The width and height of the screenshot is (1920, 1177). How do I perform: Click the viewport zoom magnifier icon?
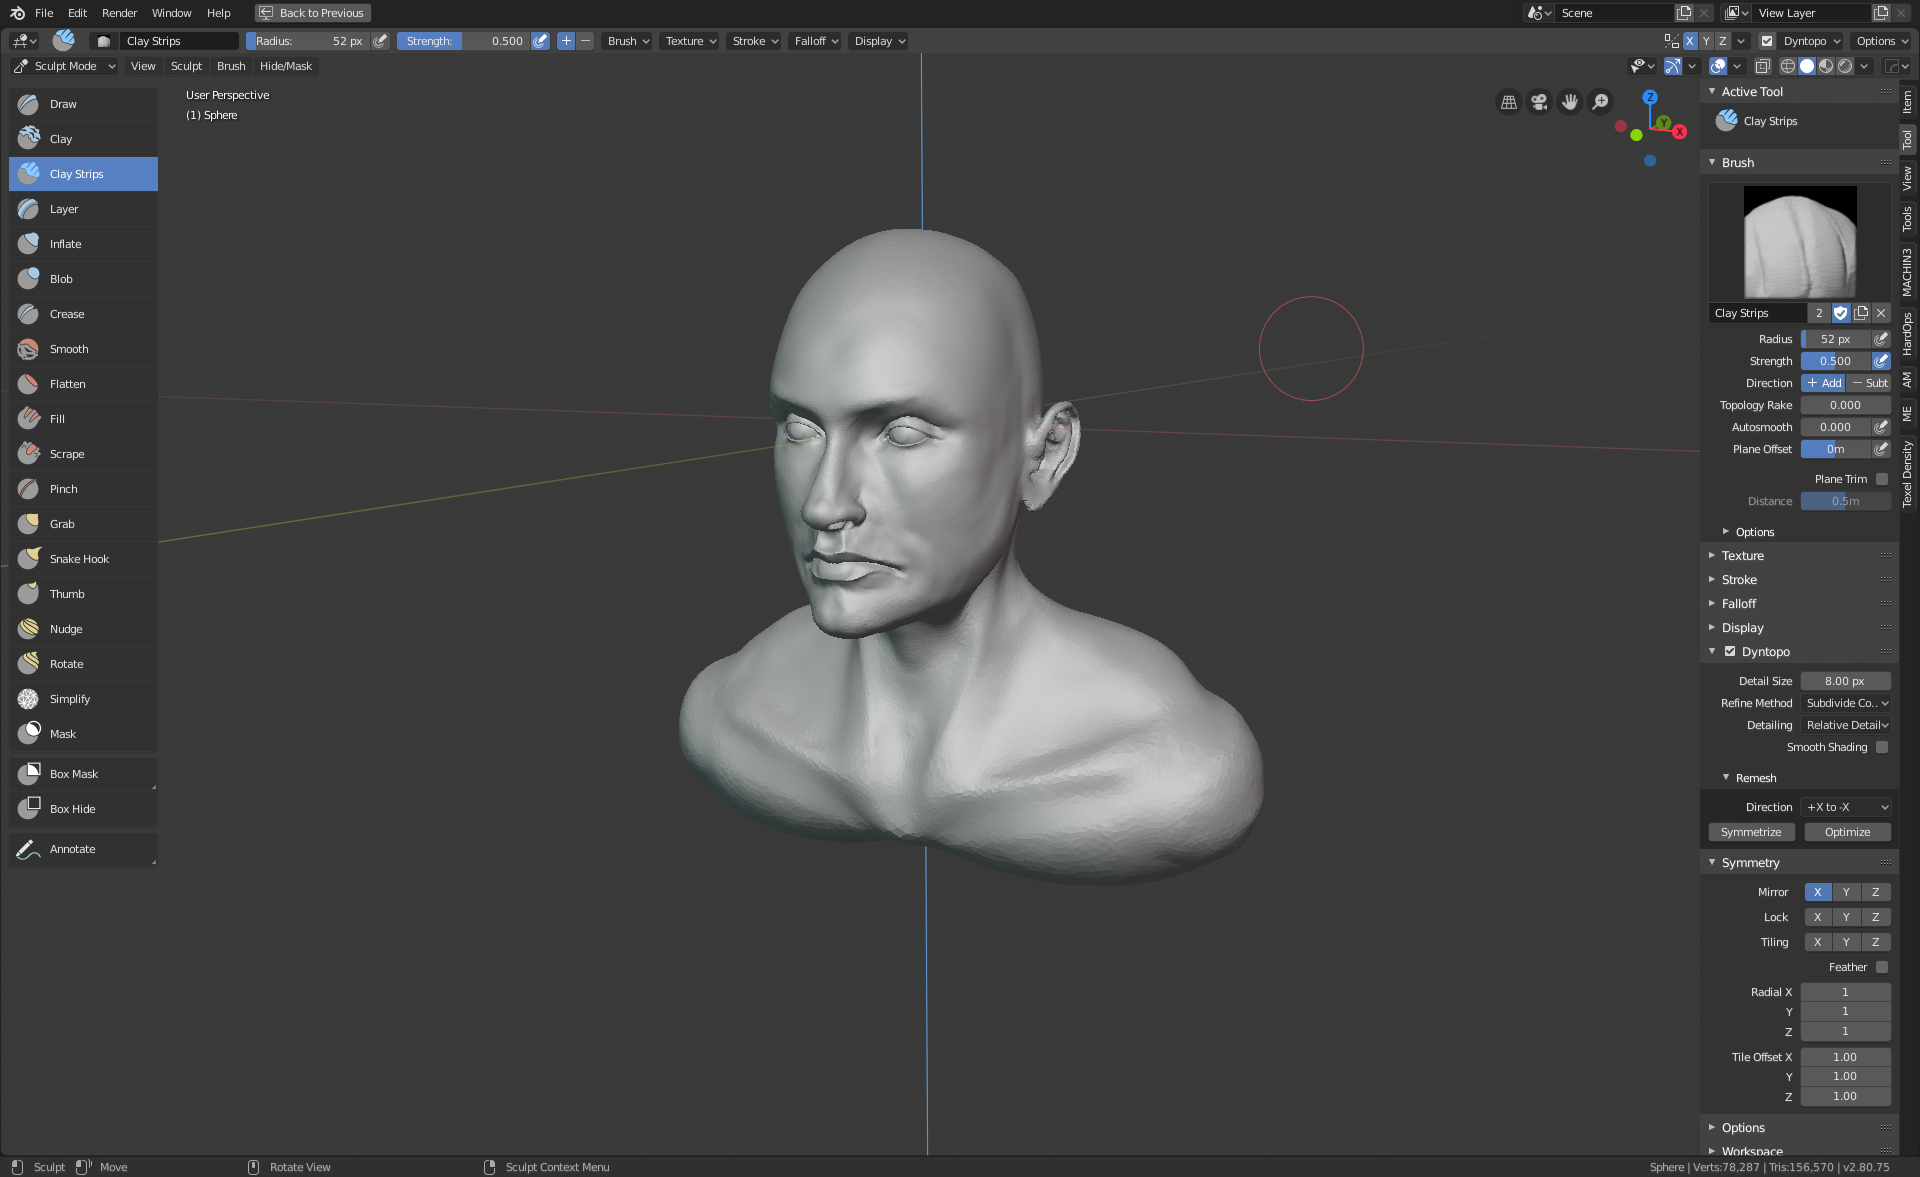[x=1601, y=102]
